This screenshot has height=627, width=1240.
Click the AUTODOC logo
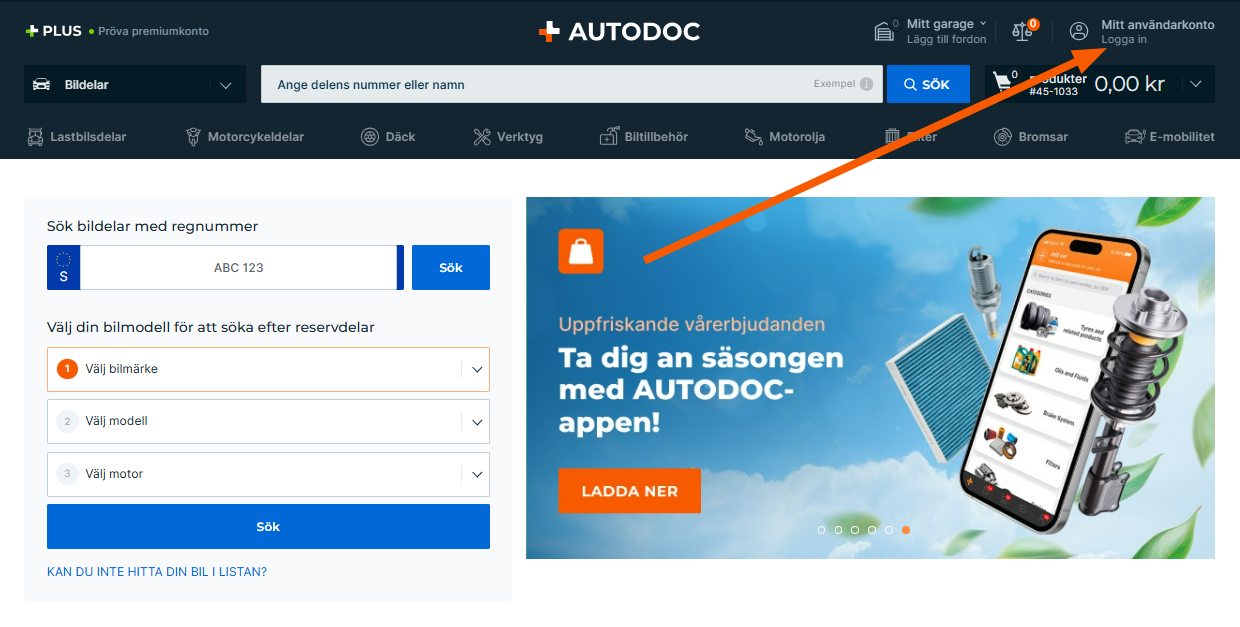coord(619,31)
